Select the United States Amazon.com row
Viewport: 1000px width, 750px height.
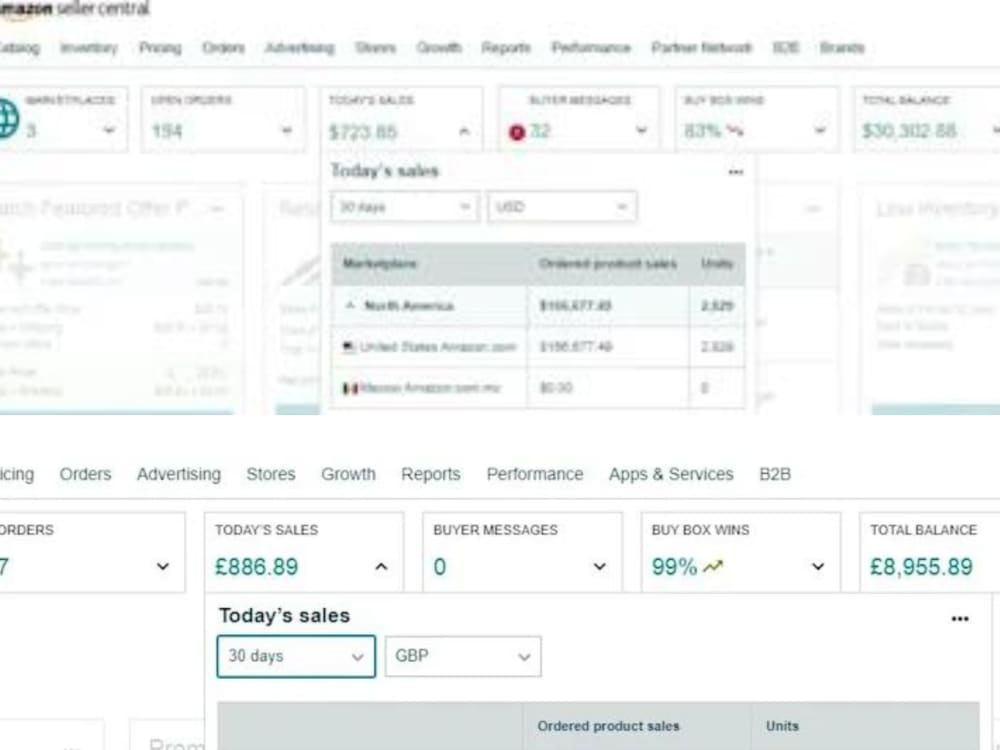point(538,346)
